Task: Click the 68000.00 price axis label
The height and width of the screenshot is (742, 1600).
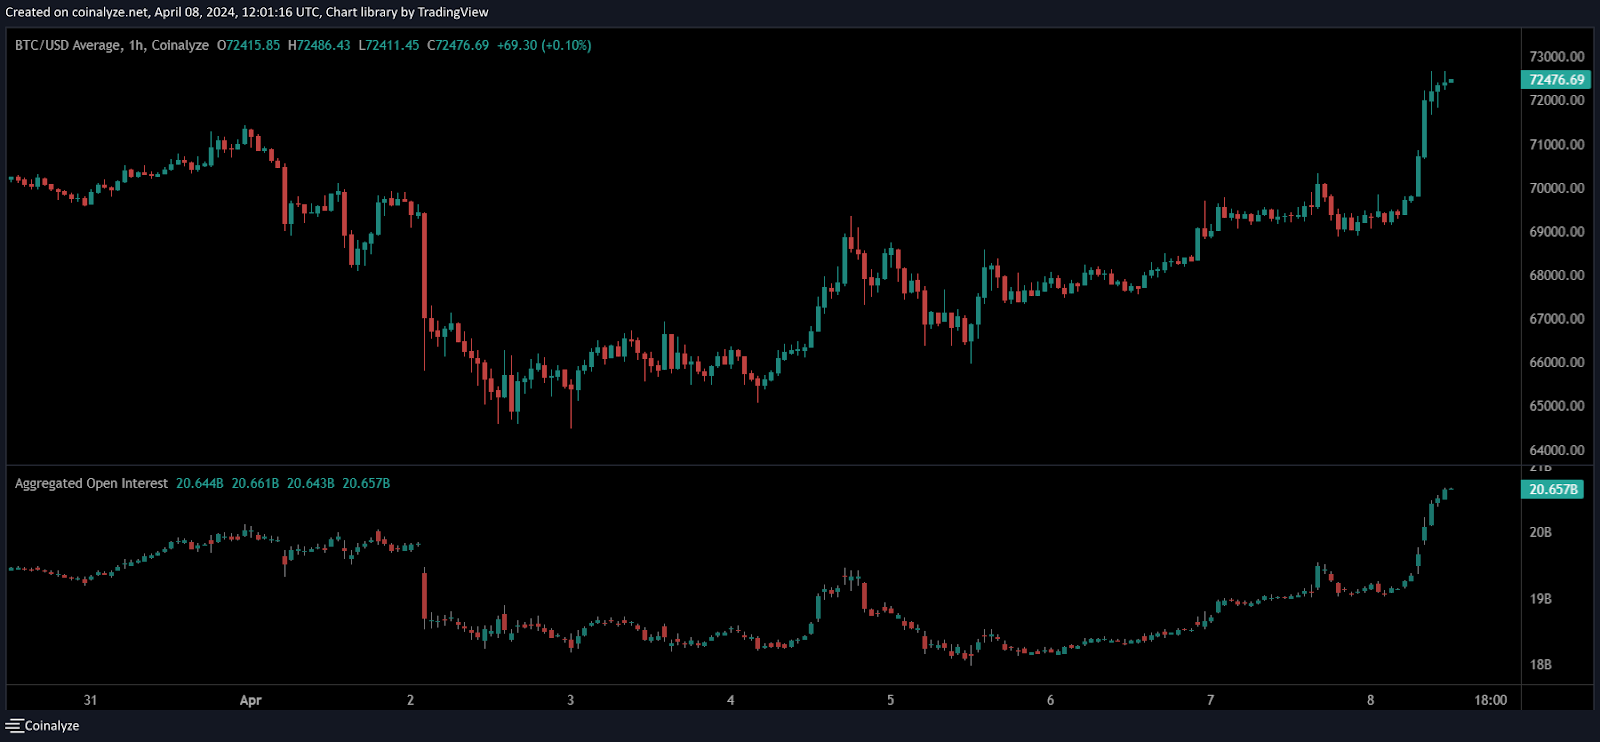Action: [1557, 275]
